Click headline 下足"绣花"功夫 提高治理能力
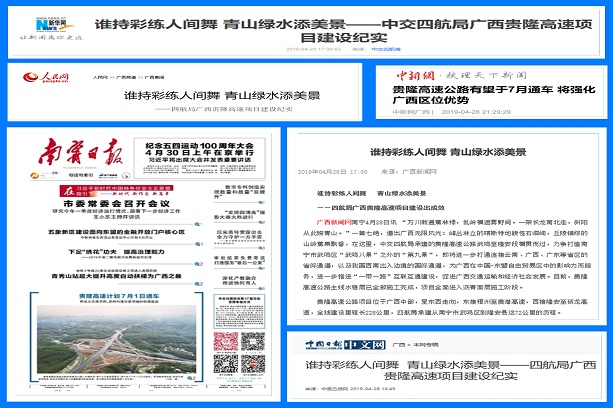The height and width of the screenshot is (408, 613). coord(117,252)
